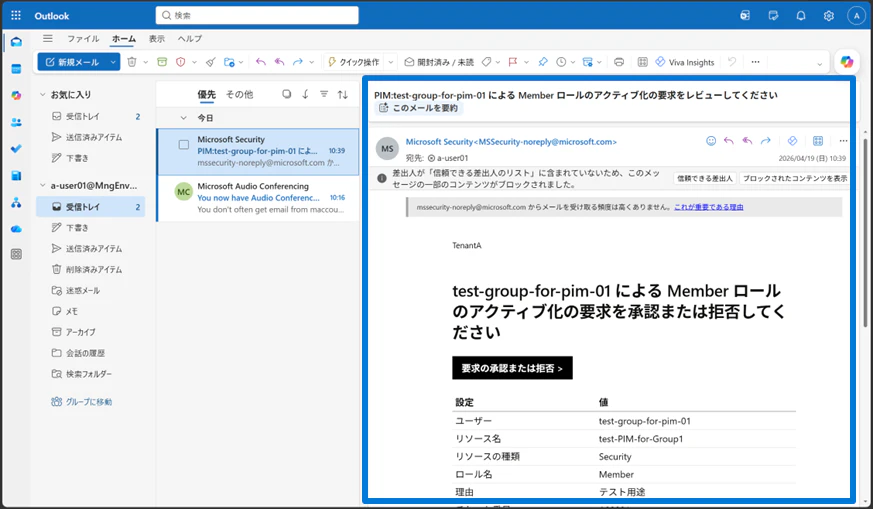Open the これが重要である理由 link
The image size is (873, 509).
[708, 207]
